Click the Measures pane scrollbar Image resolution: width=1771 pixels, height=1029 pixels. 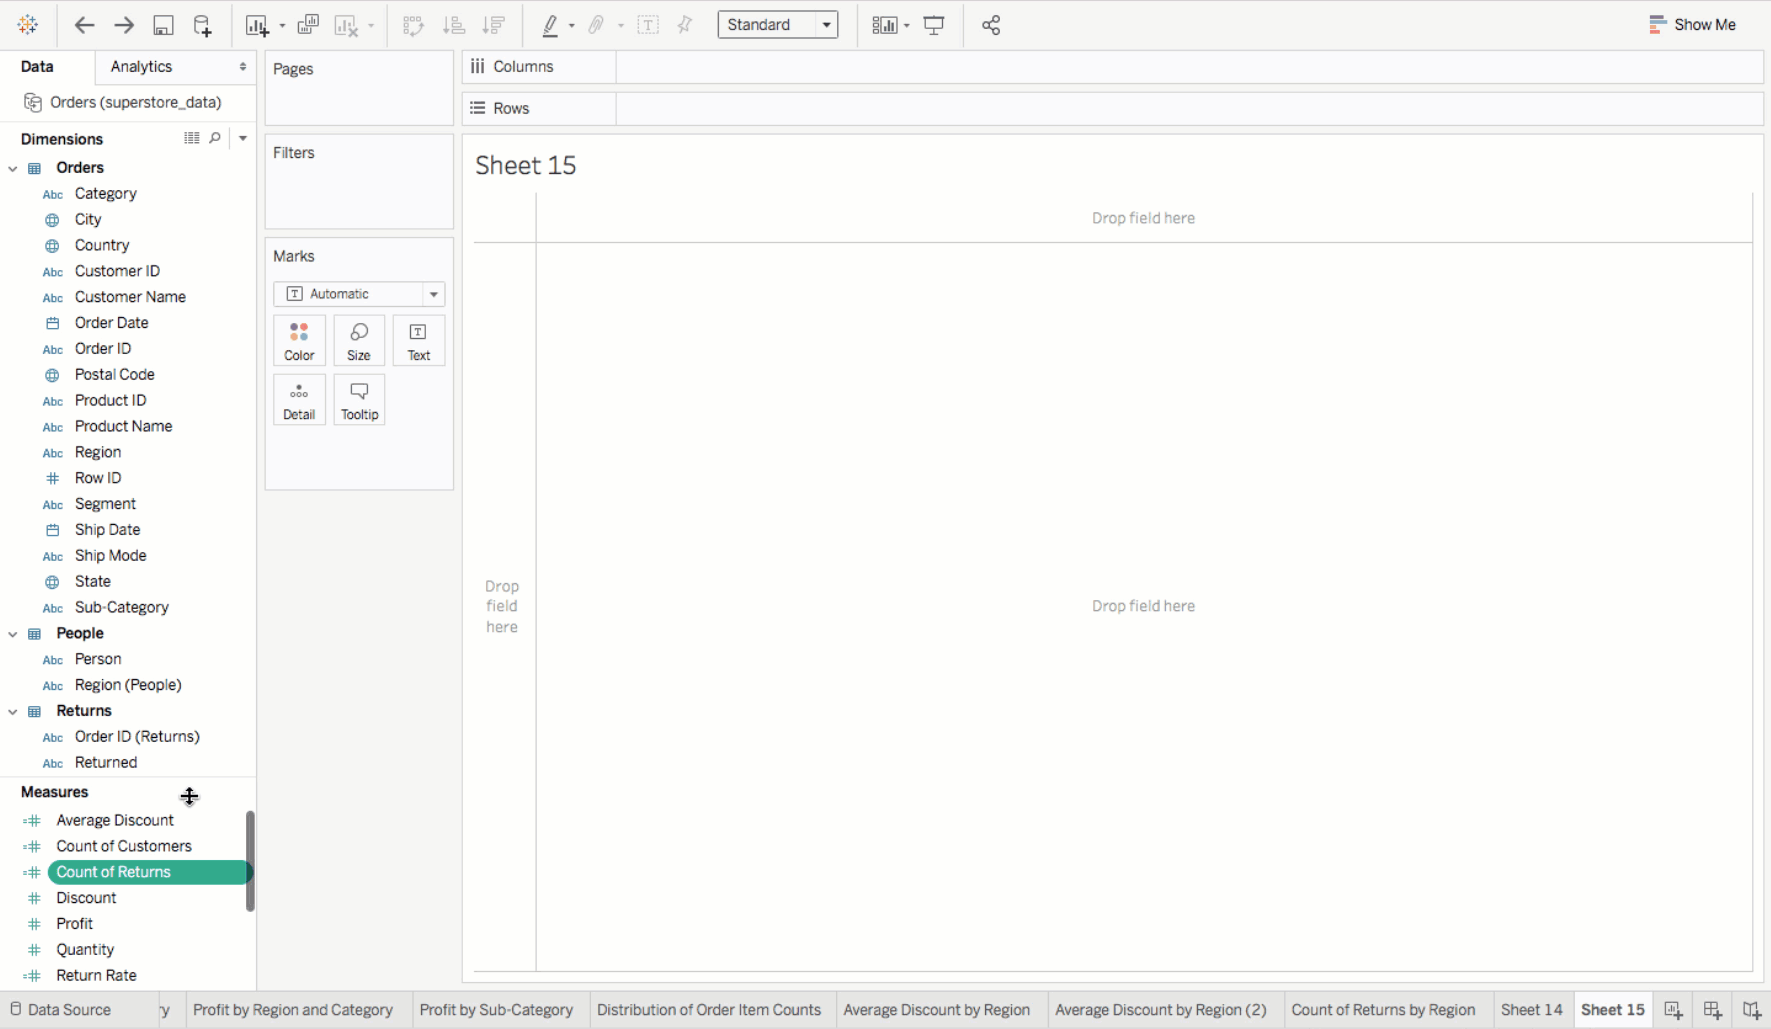coord(250,860)
